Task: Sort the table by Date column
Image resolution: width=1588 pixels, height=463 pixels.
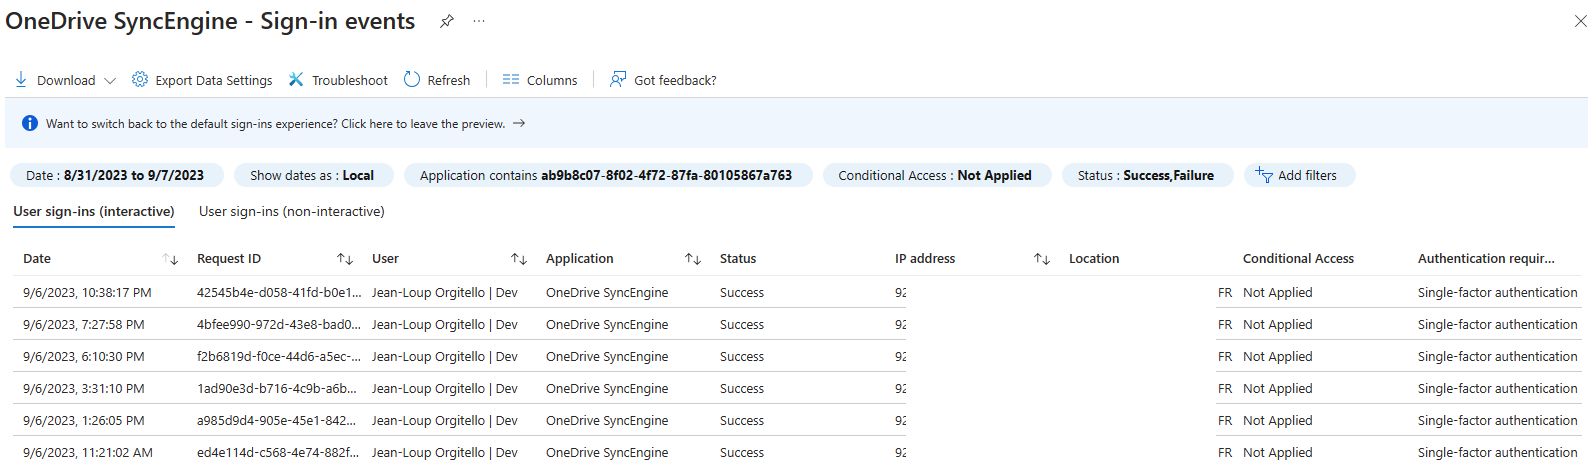Action: pos(170,259)
